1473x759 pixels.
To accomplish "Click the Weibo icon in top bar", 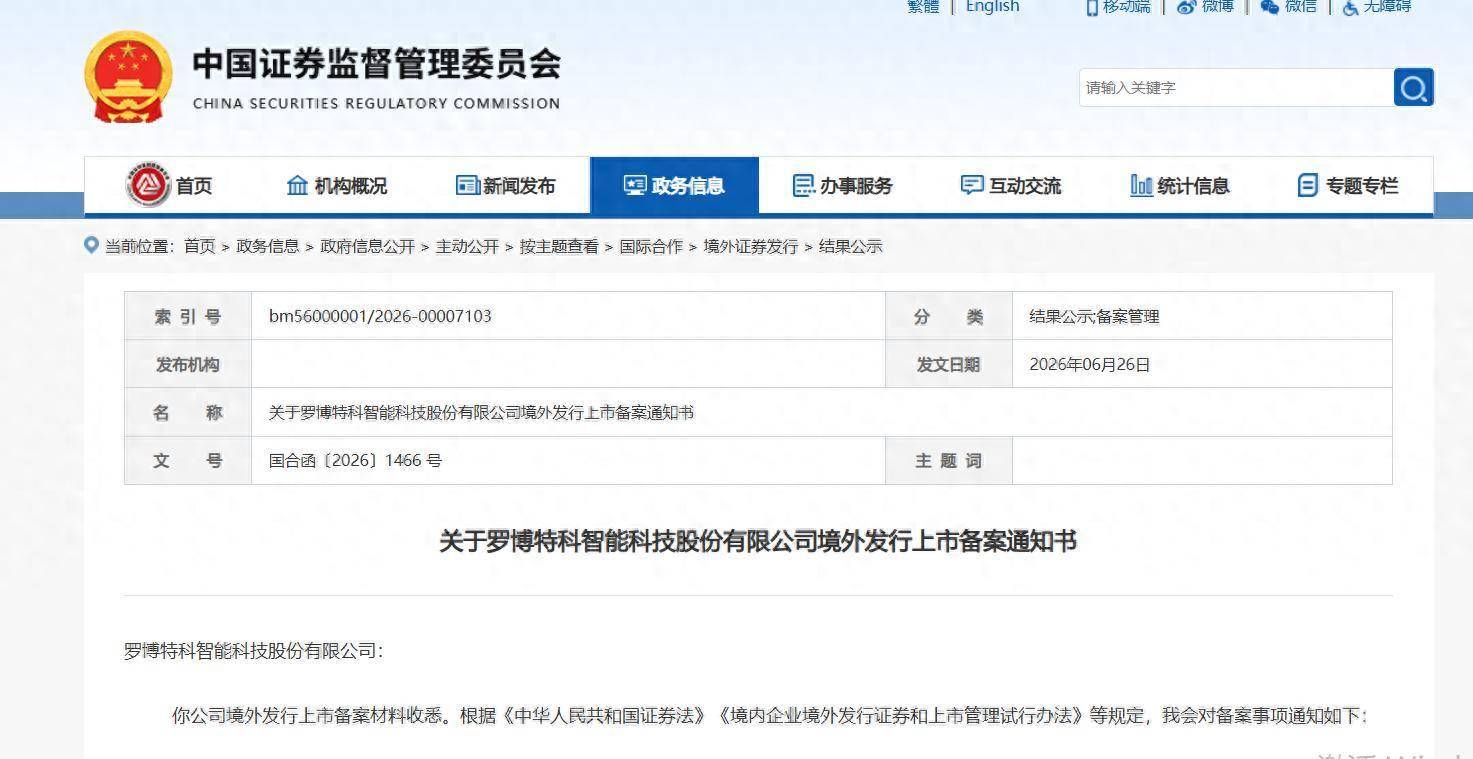I will [x=1186, y=7].
